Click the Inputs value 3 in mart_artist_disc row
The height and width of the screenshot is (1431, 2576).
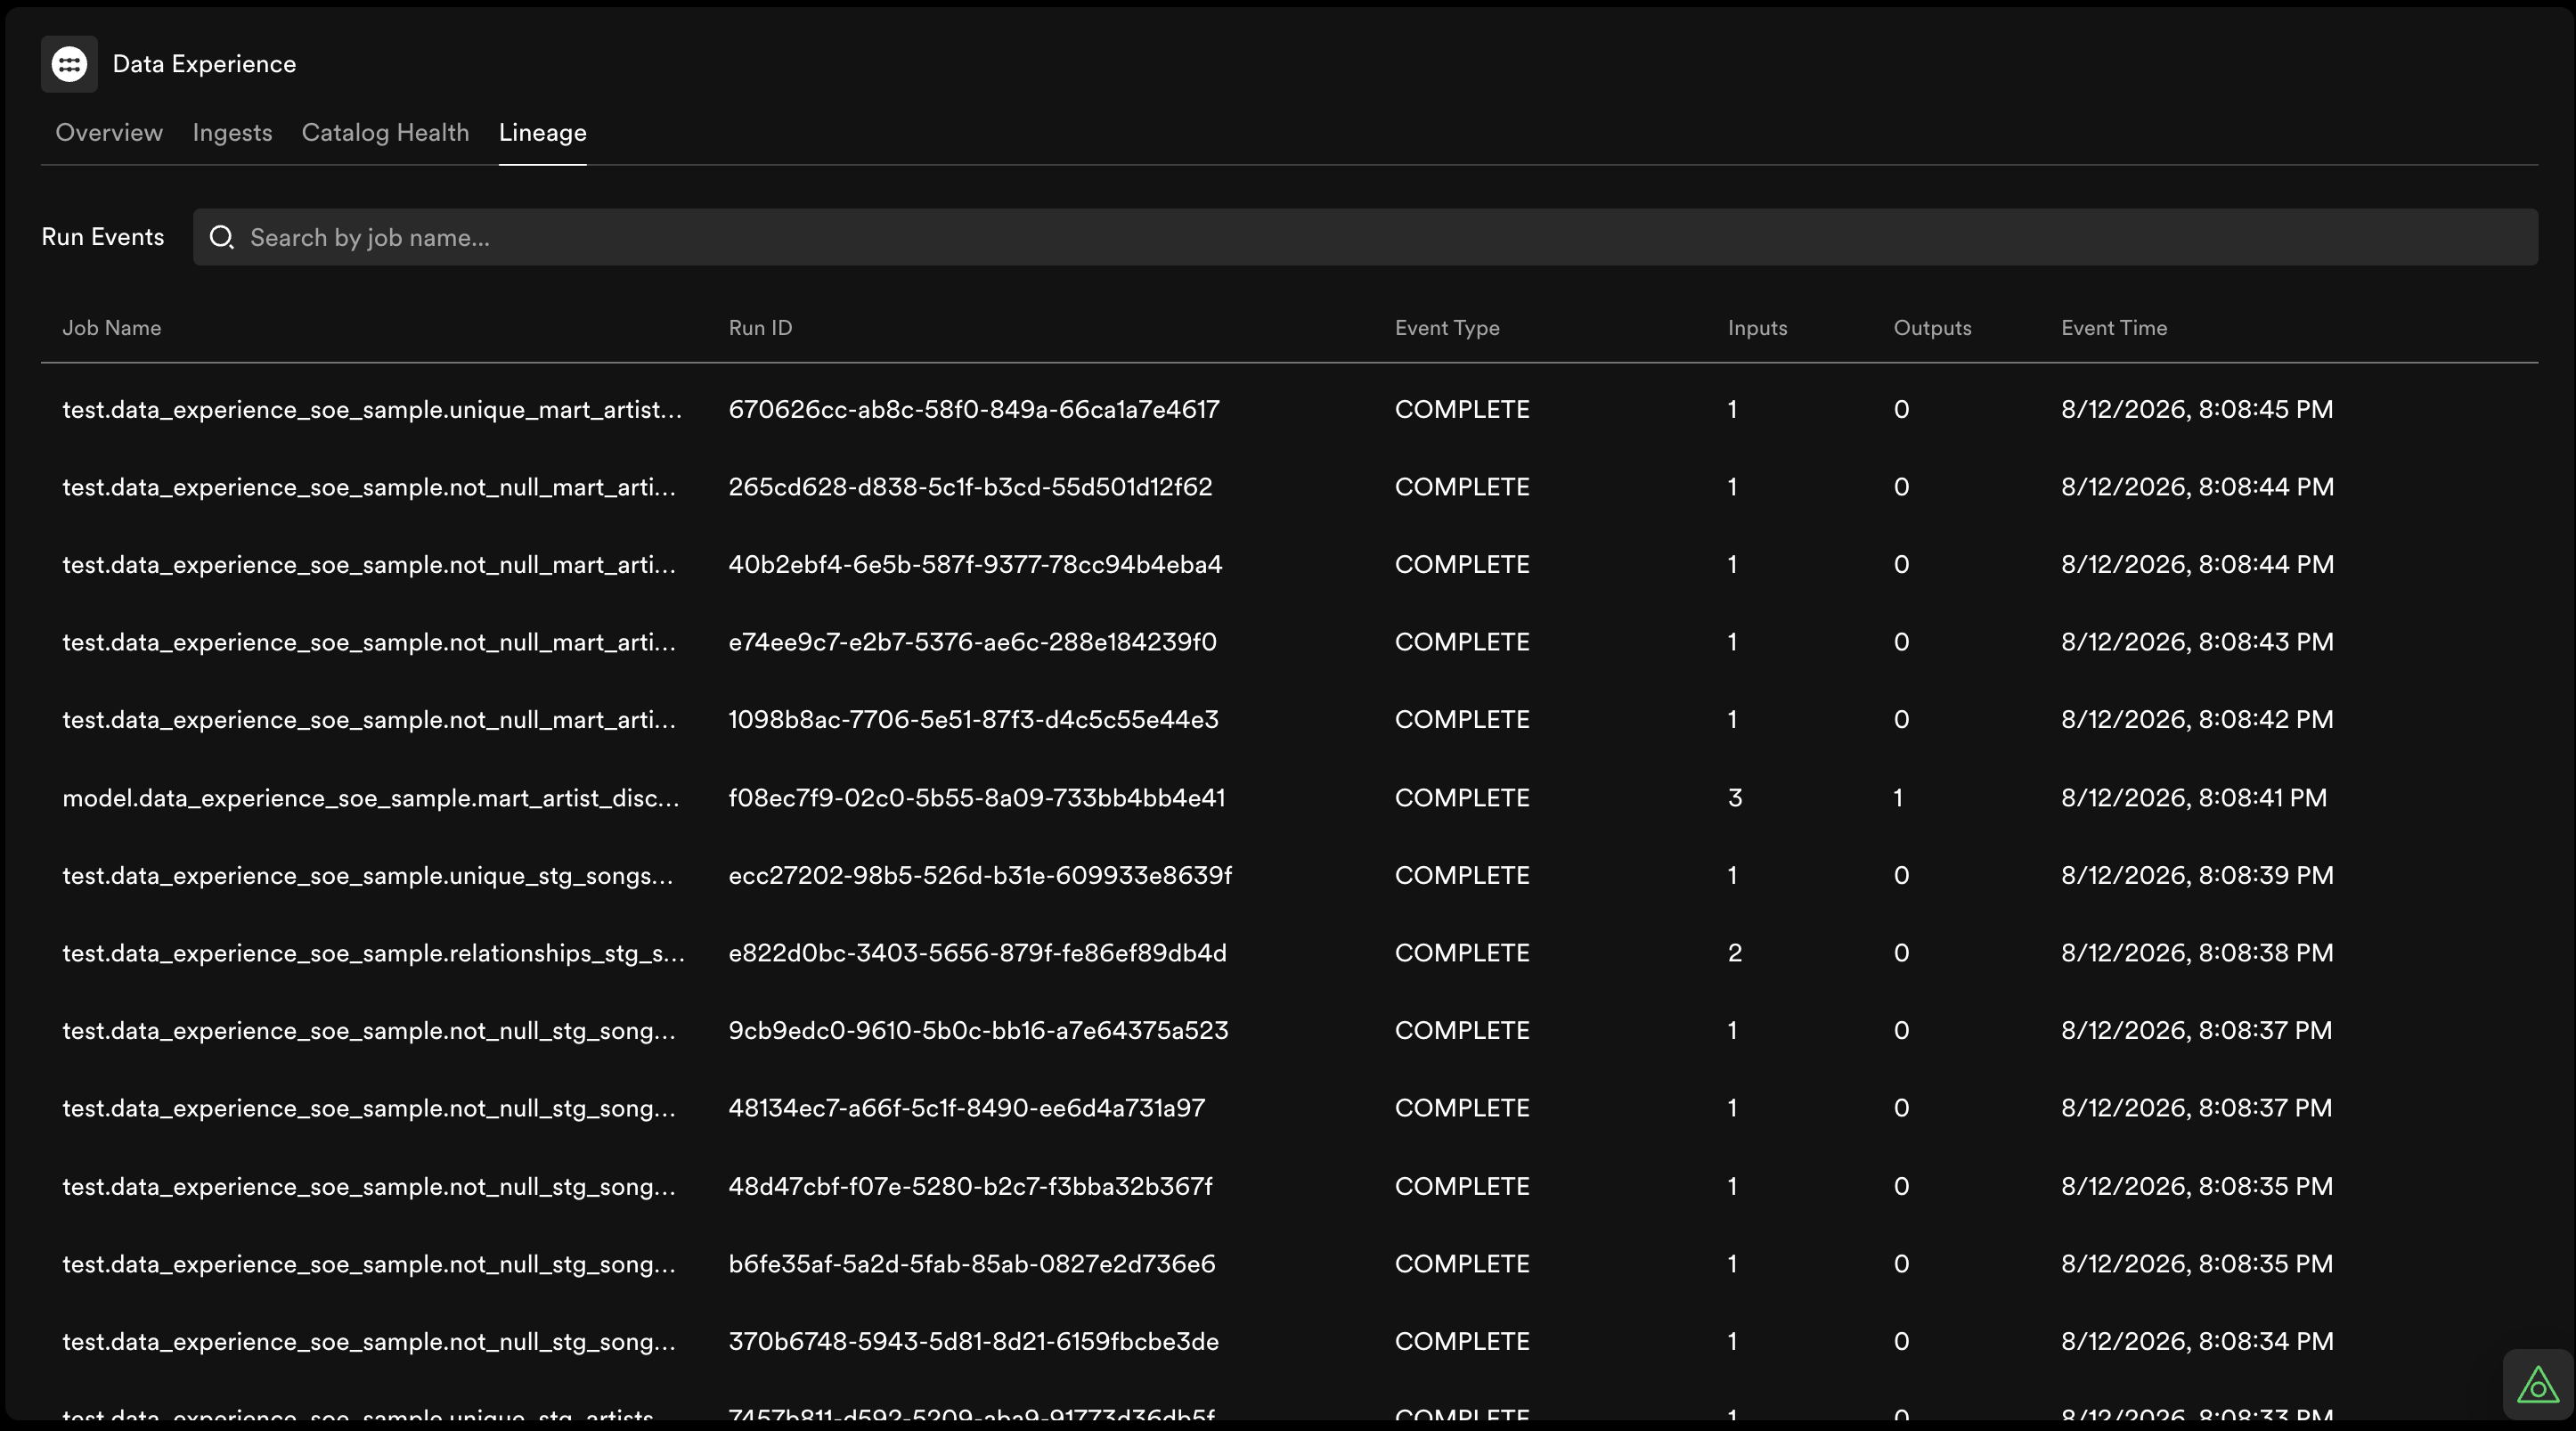(x=1735, y=798)
